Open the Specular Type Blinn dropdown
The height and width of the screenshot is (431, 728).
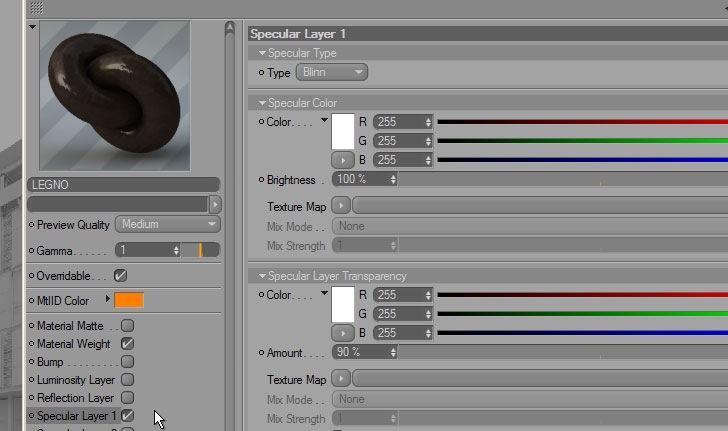(332, 72)
